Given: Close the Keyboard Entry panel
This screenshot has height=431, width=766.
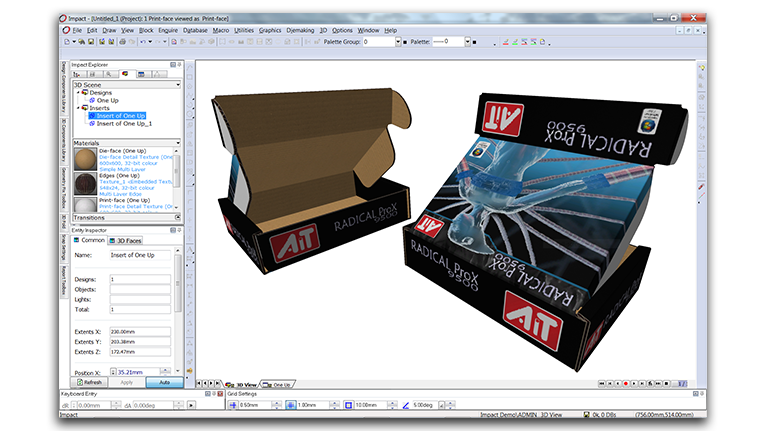Looking at the screenshot, I should pos(220,394).
